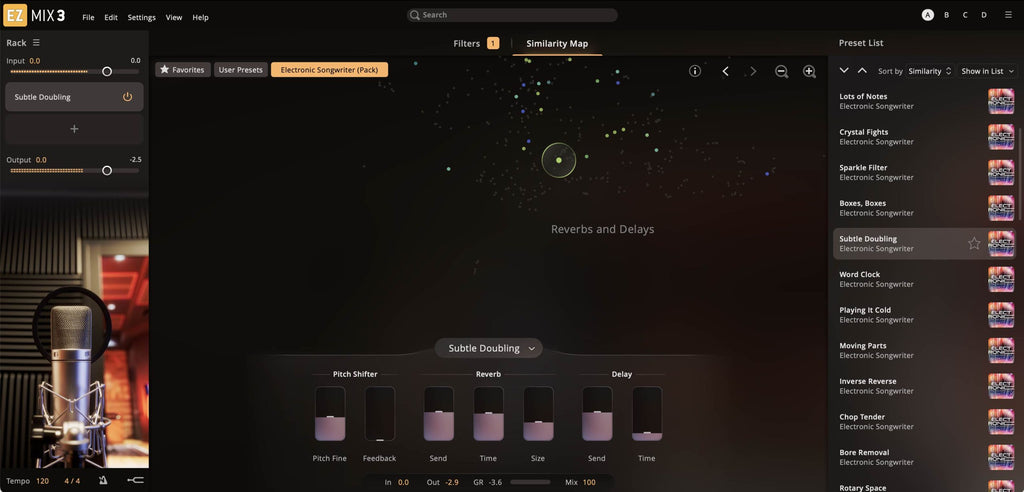Favorite Subtle Doubling with star icon
Image resolution: width=1024 pixels, height=492 pixels.
[x=974, y=244]
